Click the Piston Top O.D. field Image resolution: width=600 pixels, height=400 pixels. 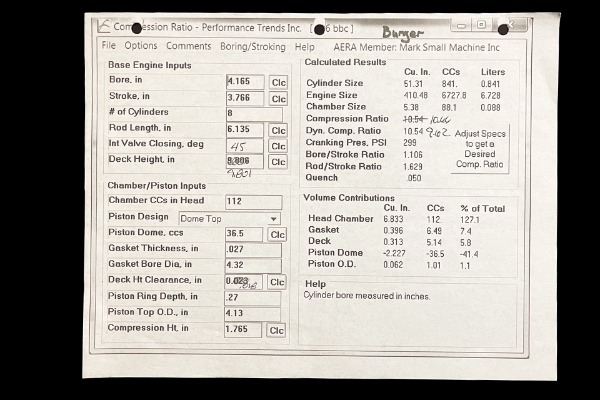(x=253, y=314)
